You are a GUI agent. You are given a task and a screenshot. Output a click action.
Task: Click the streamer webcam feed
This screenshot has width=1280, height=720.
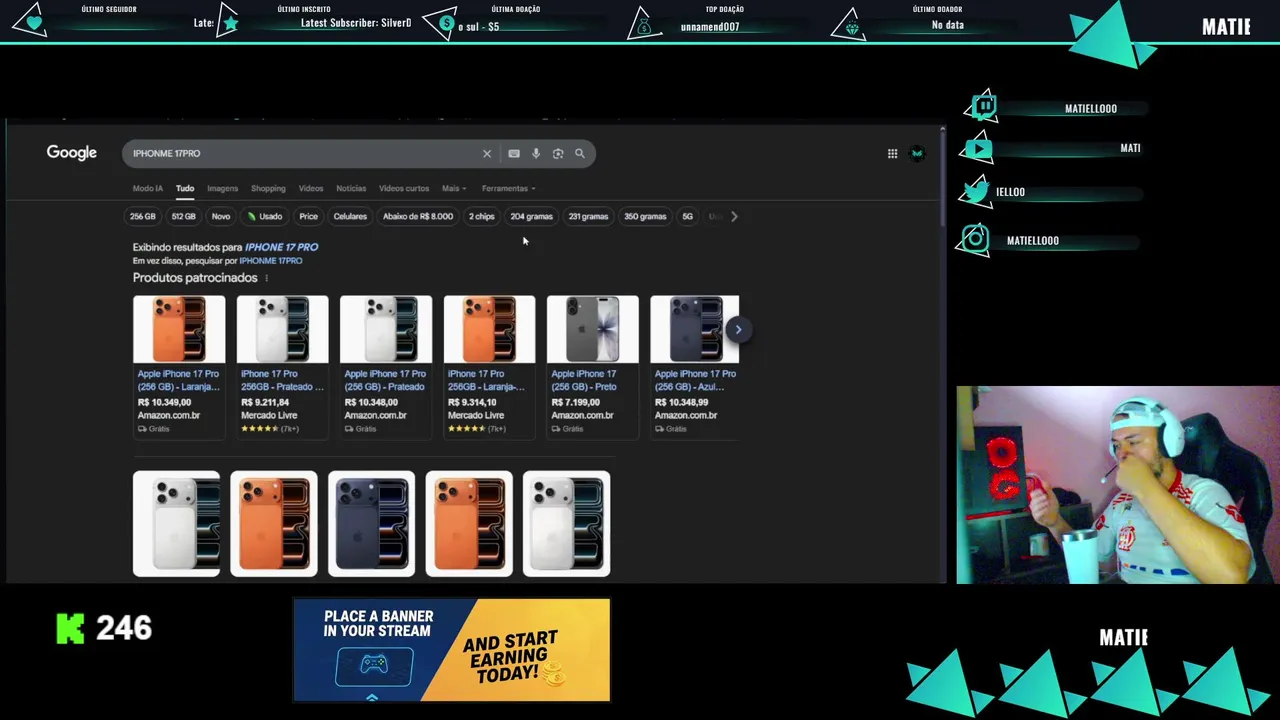coord(1117,485)
